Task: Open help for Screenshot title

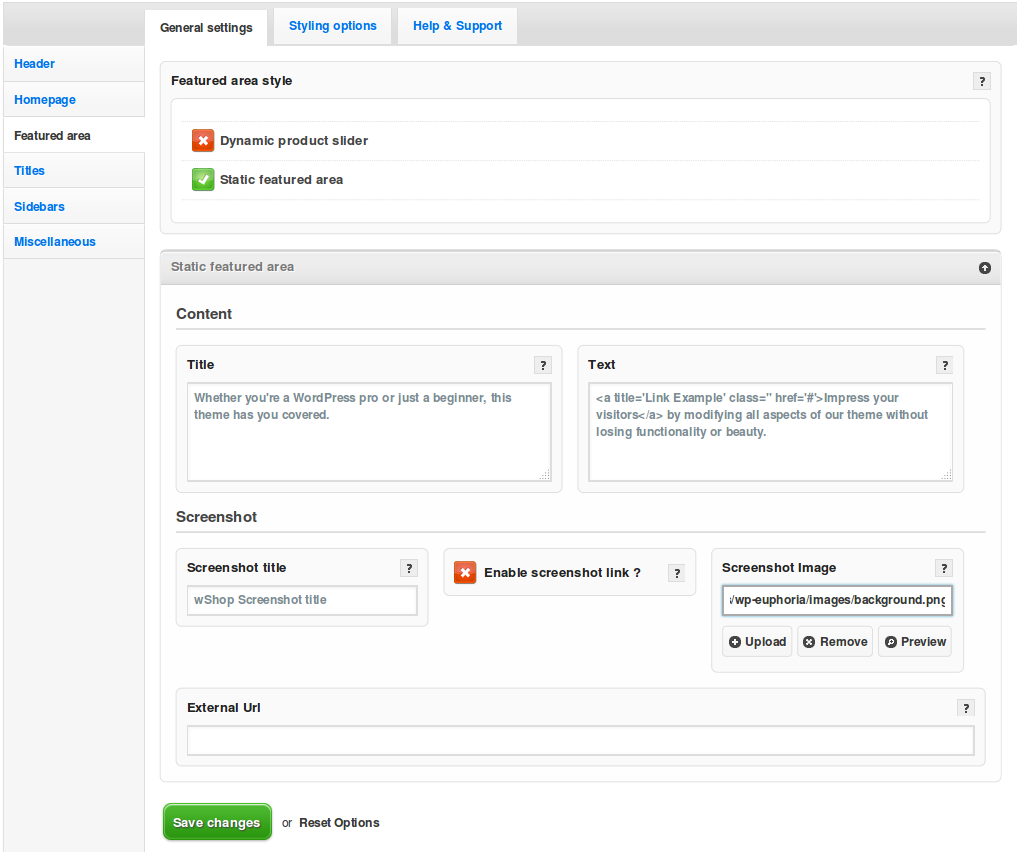Action: pos(408,568)
